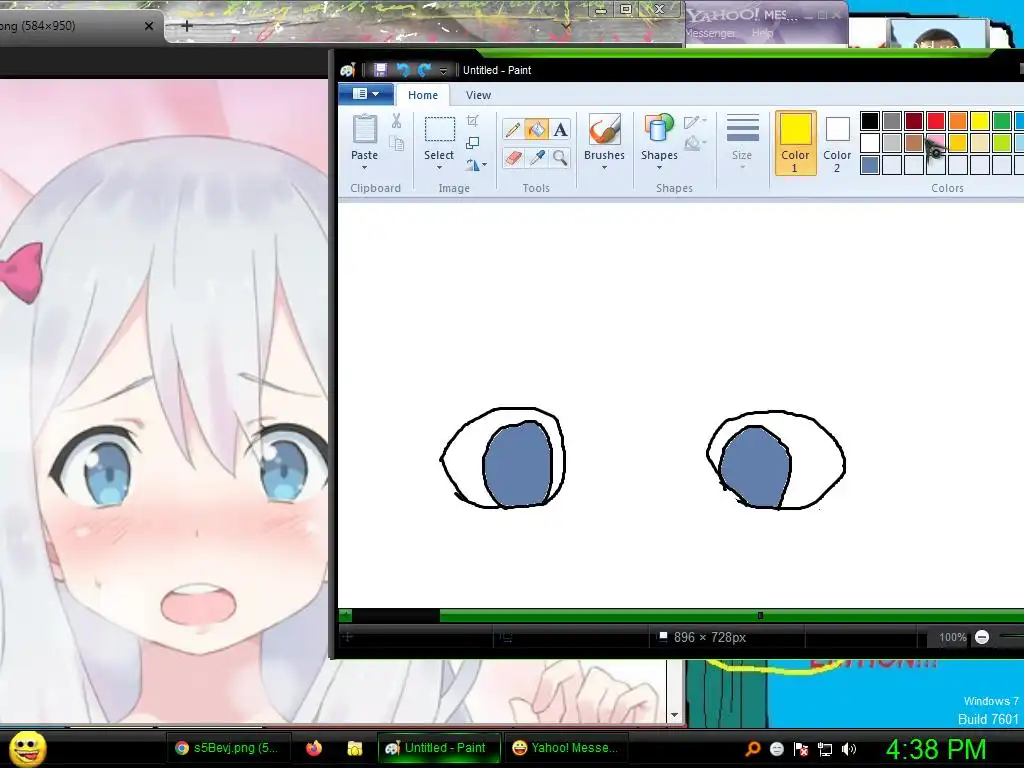Click the Brushes icon

click(x=604, y=129)
